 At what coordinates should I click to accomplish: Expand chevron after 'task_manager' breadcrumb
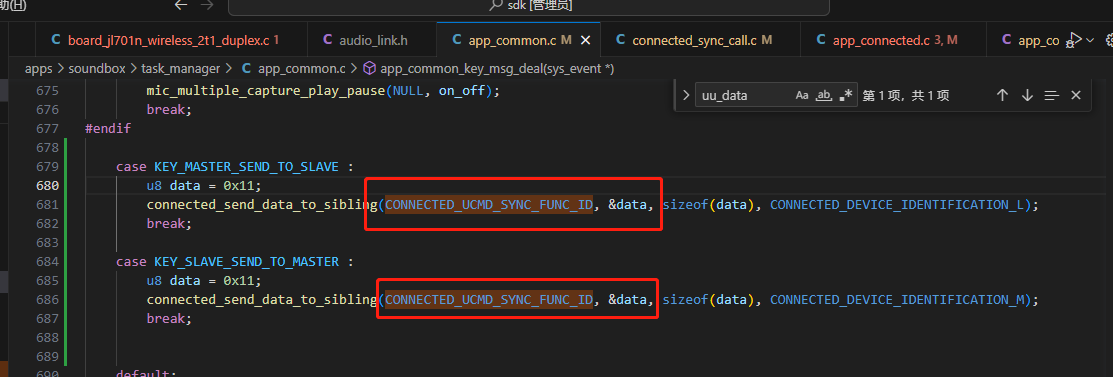click(x=230, y=69)
